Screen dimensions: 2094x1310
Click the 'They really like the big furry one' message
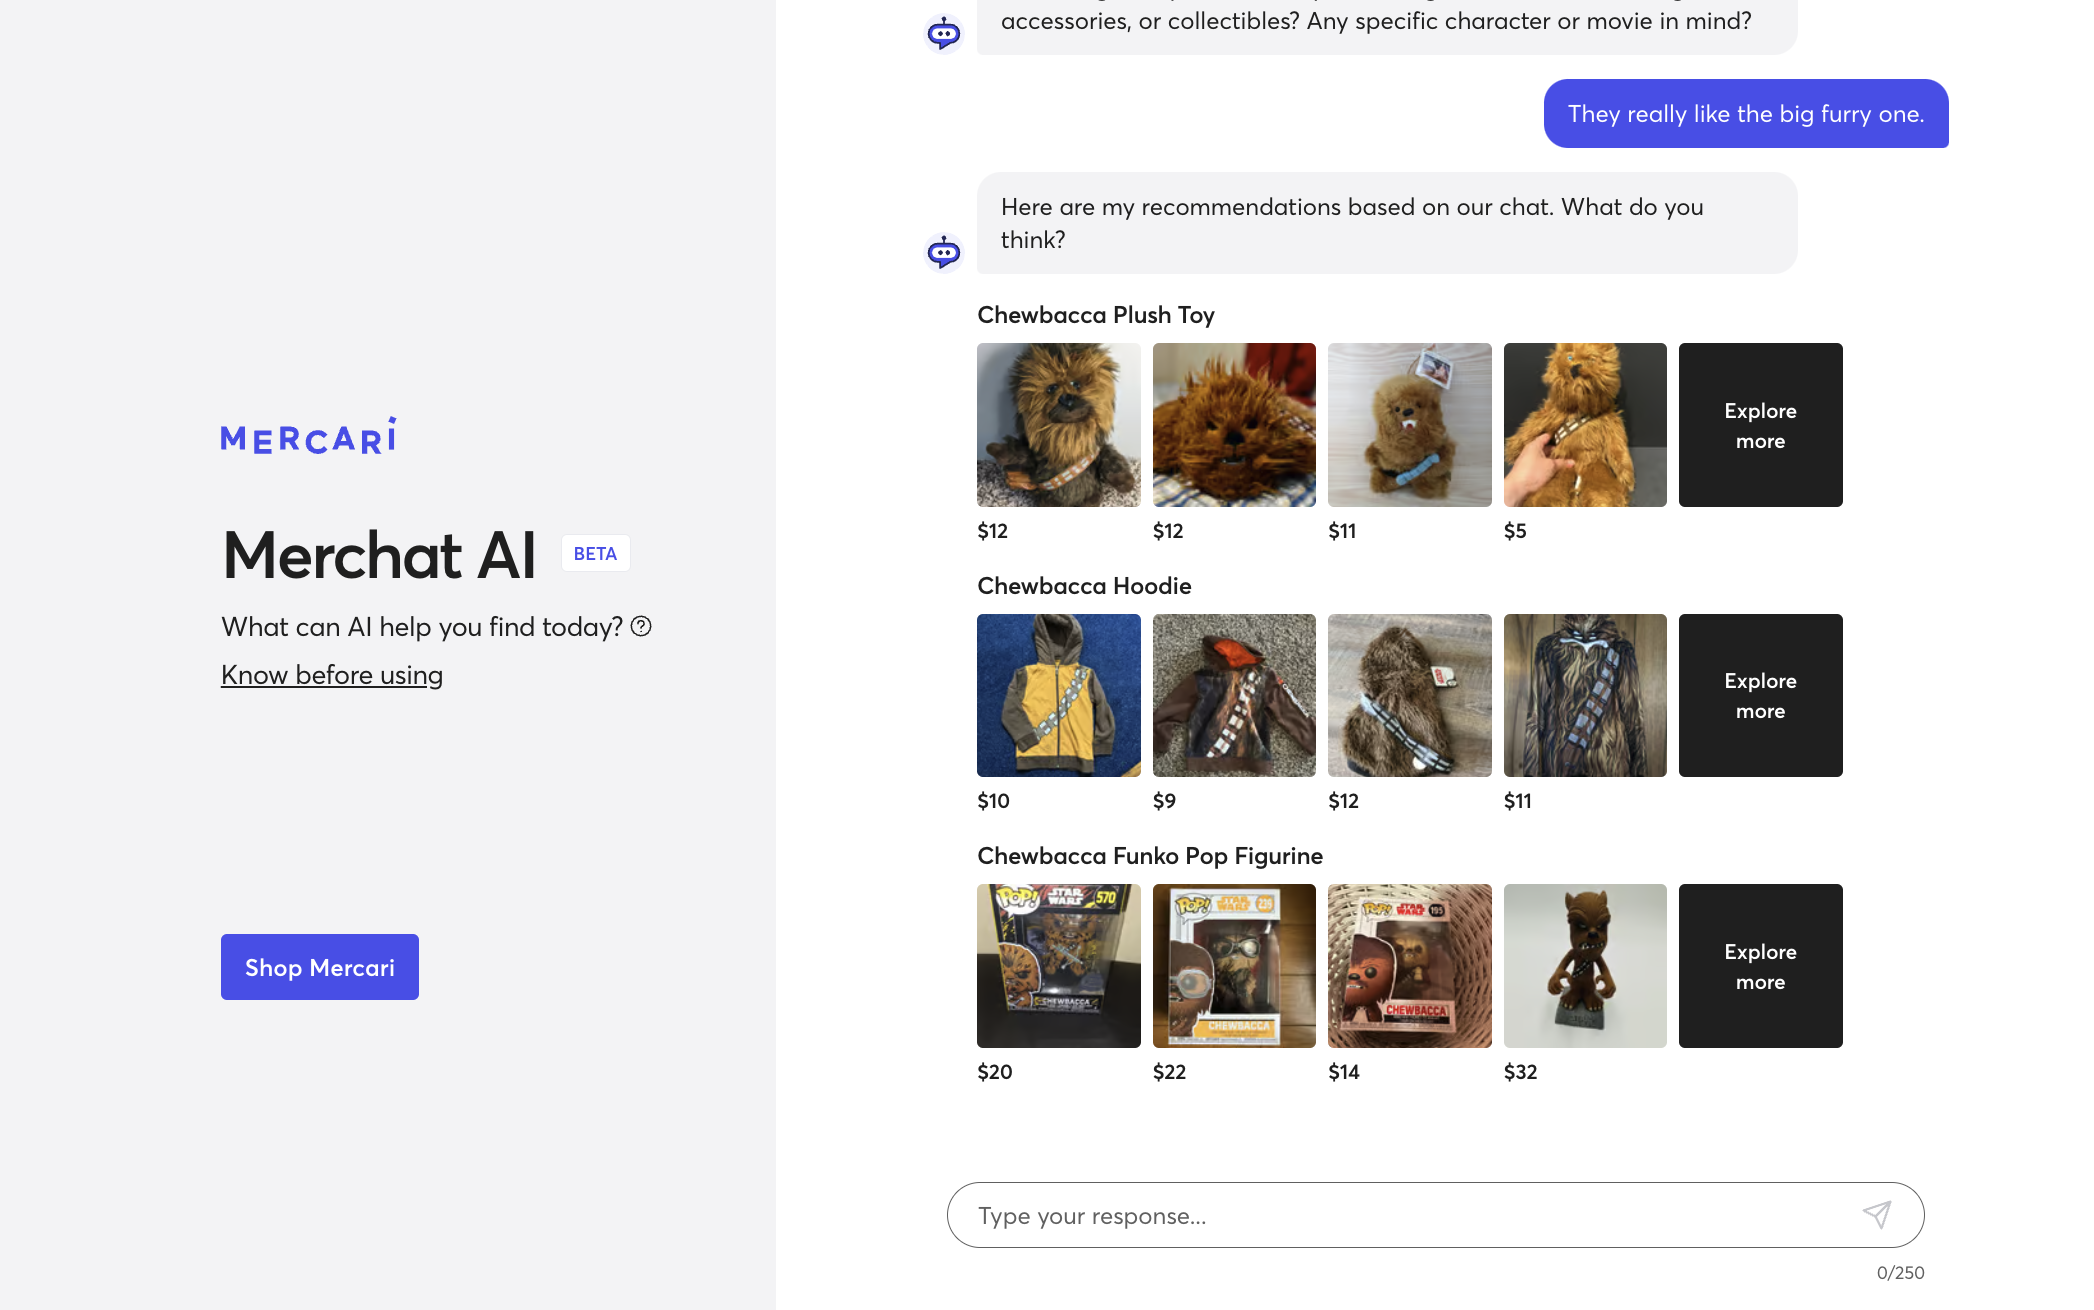tap(1746, 114)
